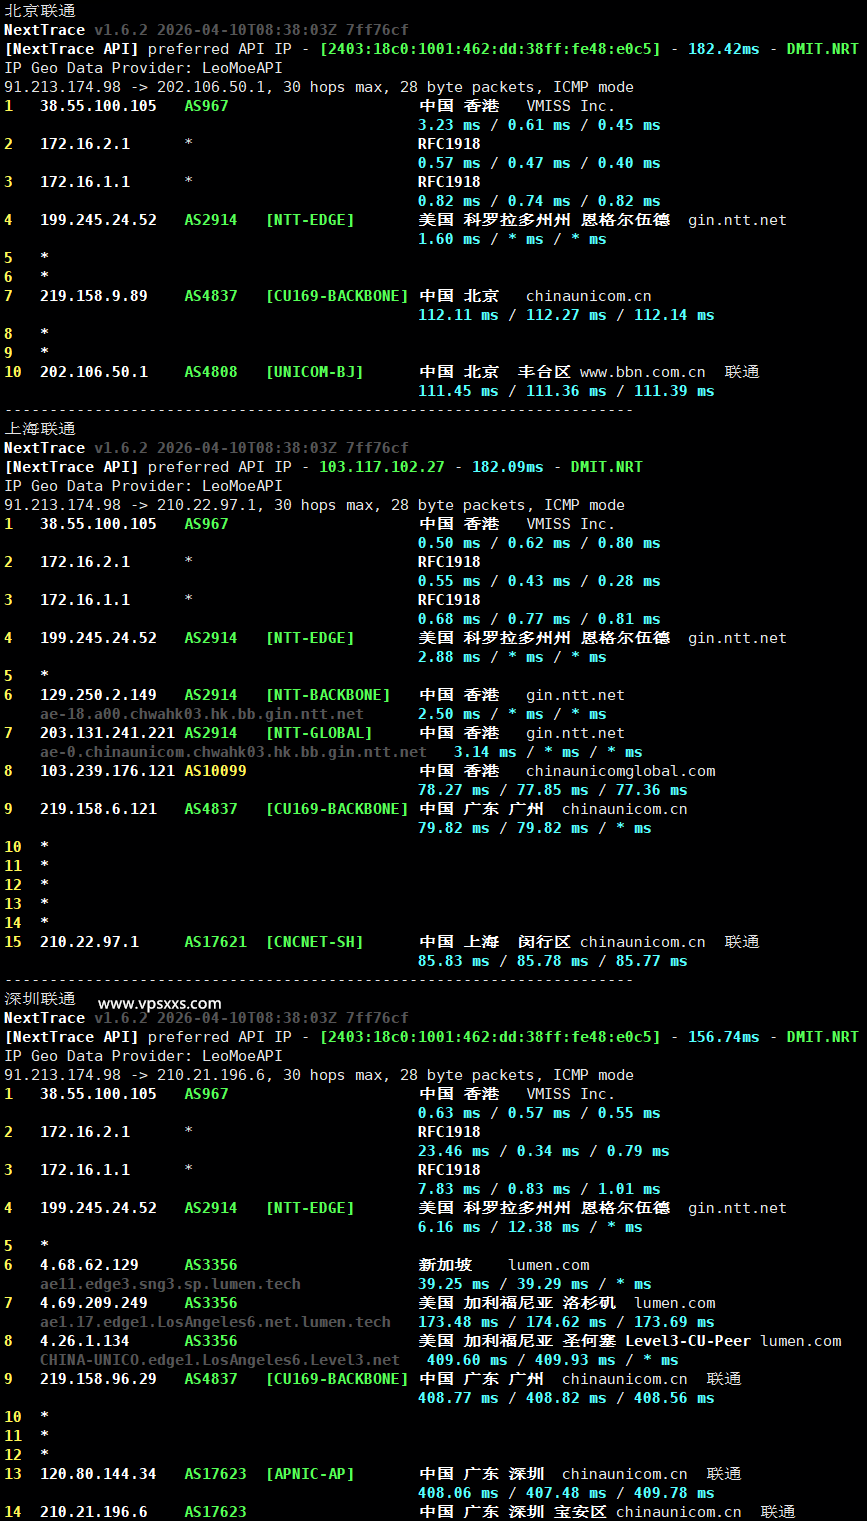867x1521 pixels.
Task: Click the AS10099 ASN label
Action: coord(215,771)
